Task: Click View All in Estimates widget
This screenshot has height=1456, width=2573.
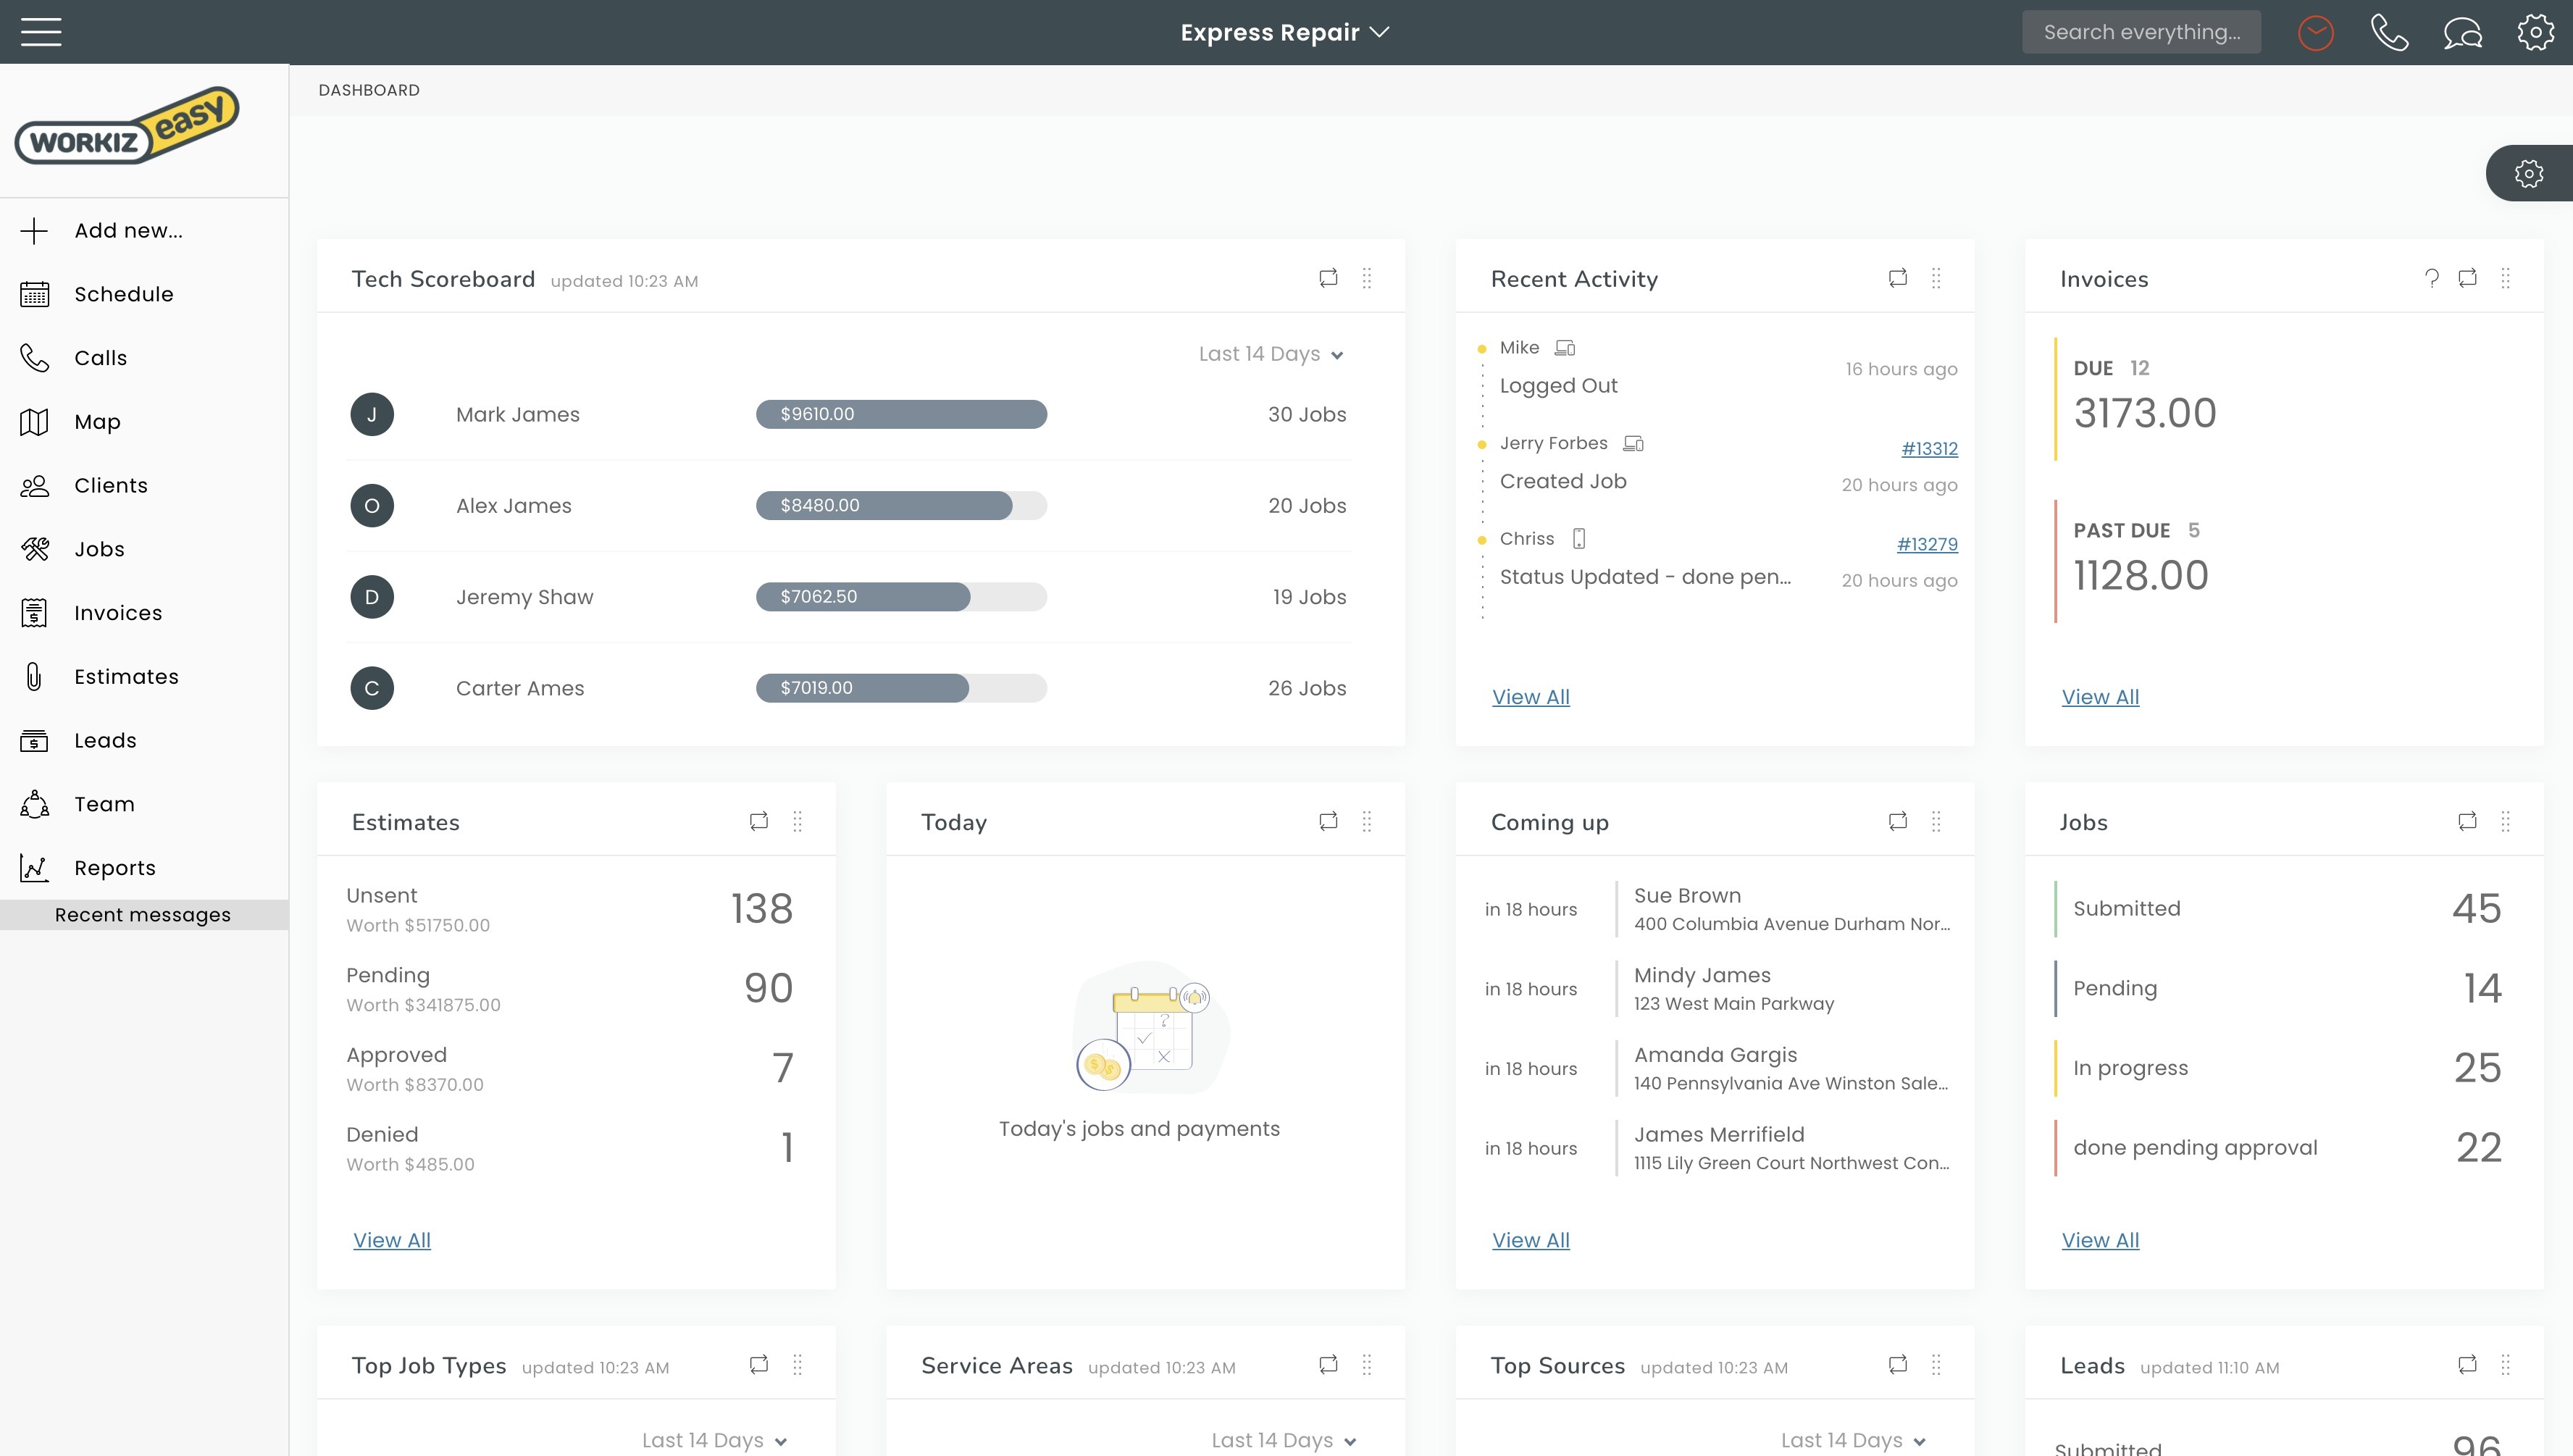Action: pos(391,1240)
